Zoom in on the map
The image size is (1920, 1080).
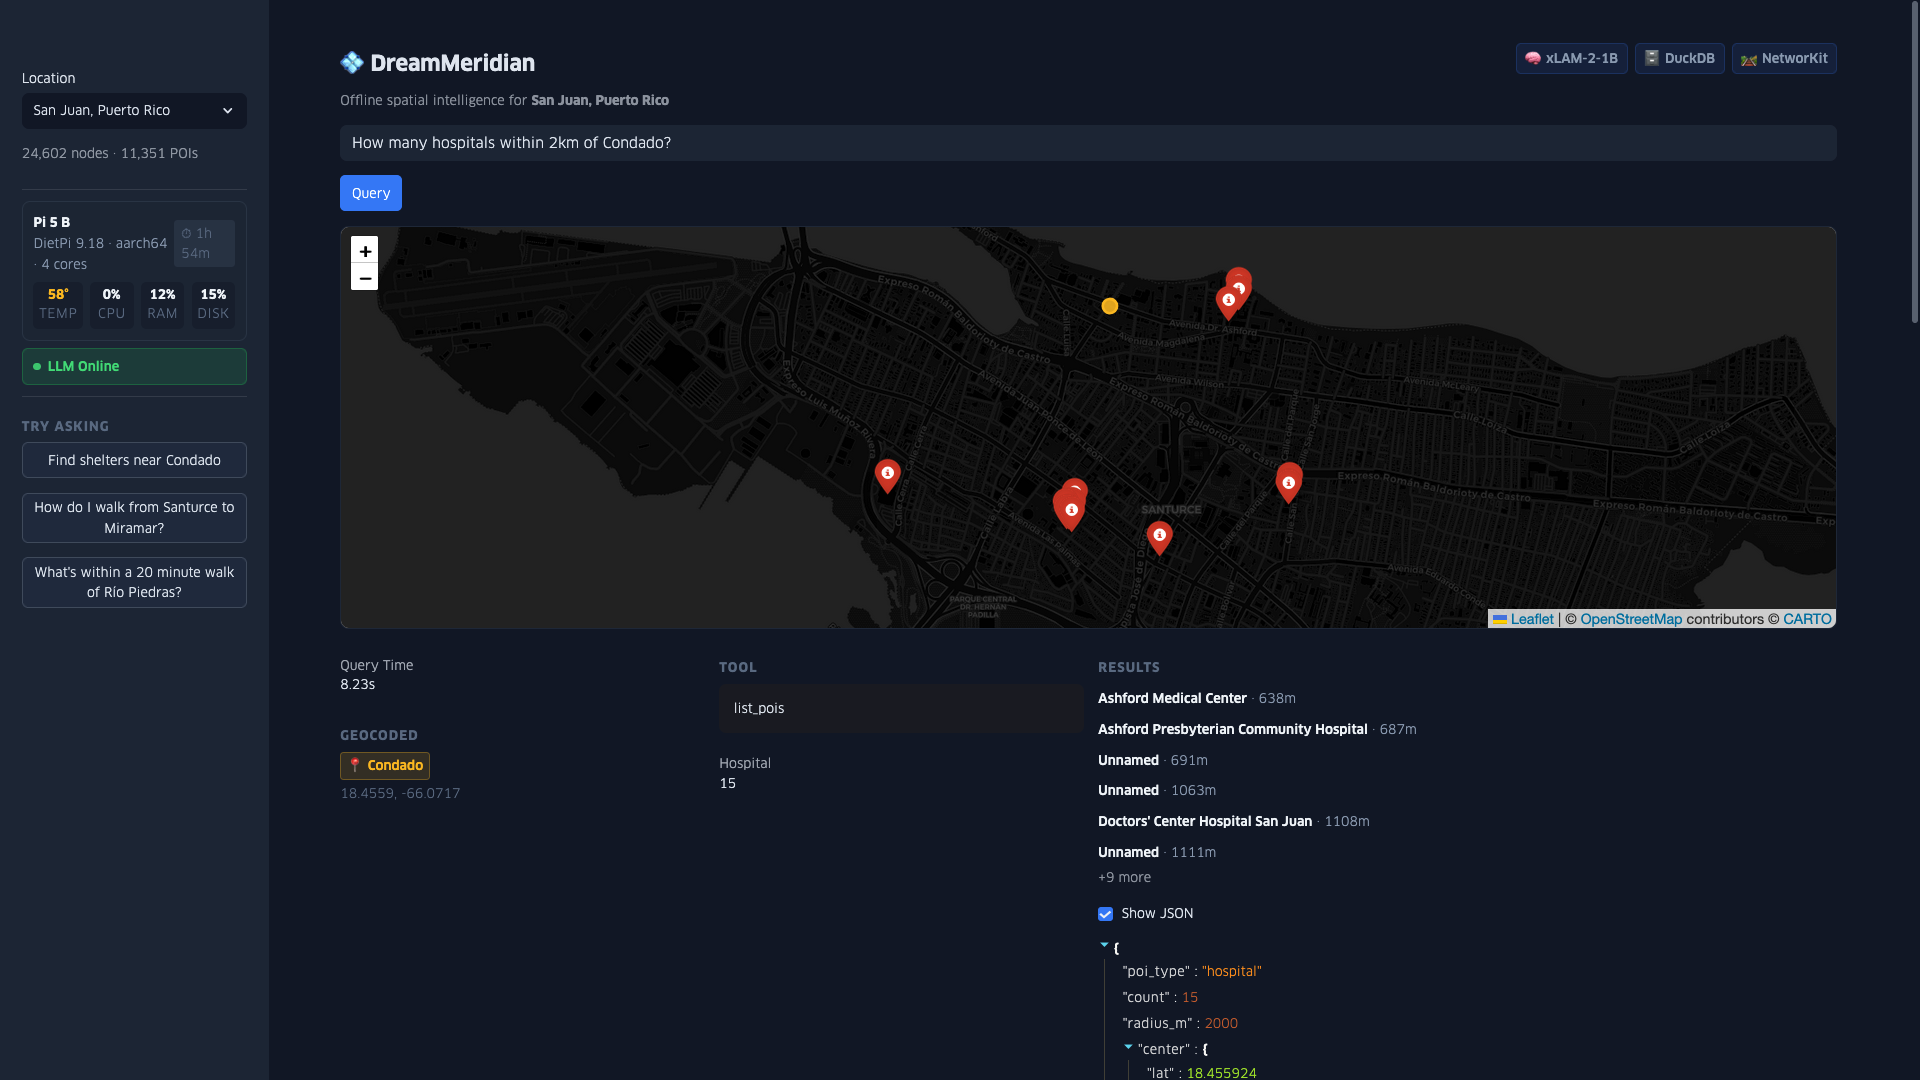pos(364,251)
